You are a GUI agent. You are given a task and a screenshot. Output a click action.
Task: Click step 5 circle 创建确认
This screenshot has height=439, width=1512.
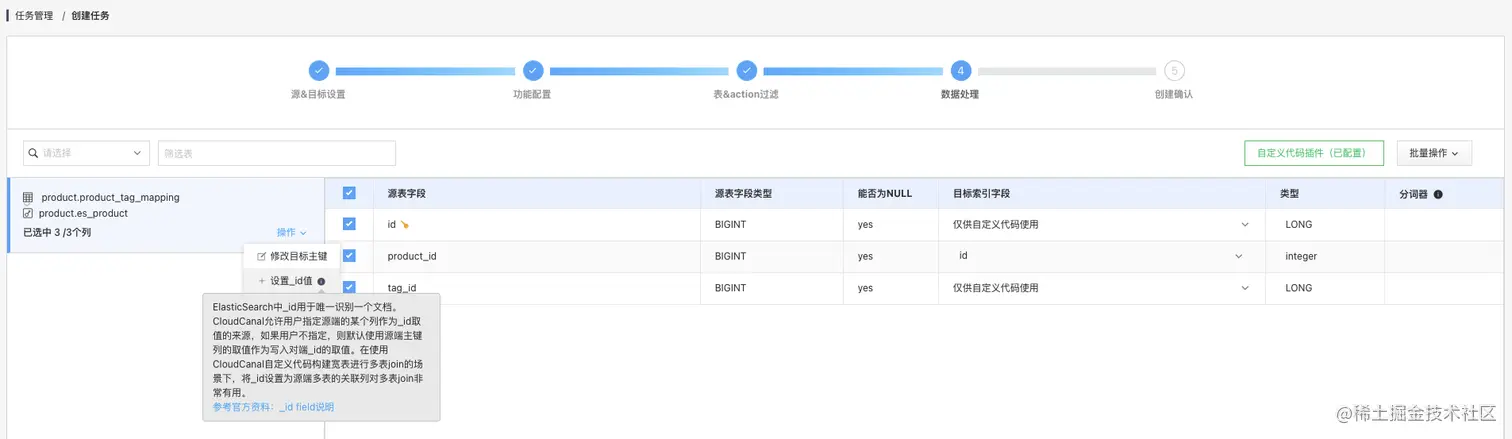point(1174,71)
